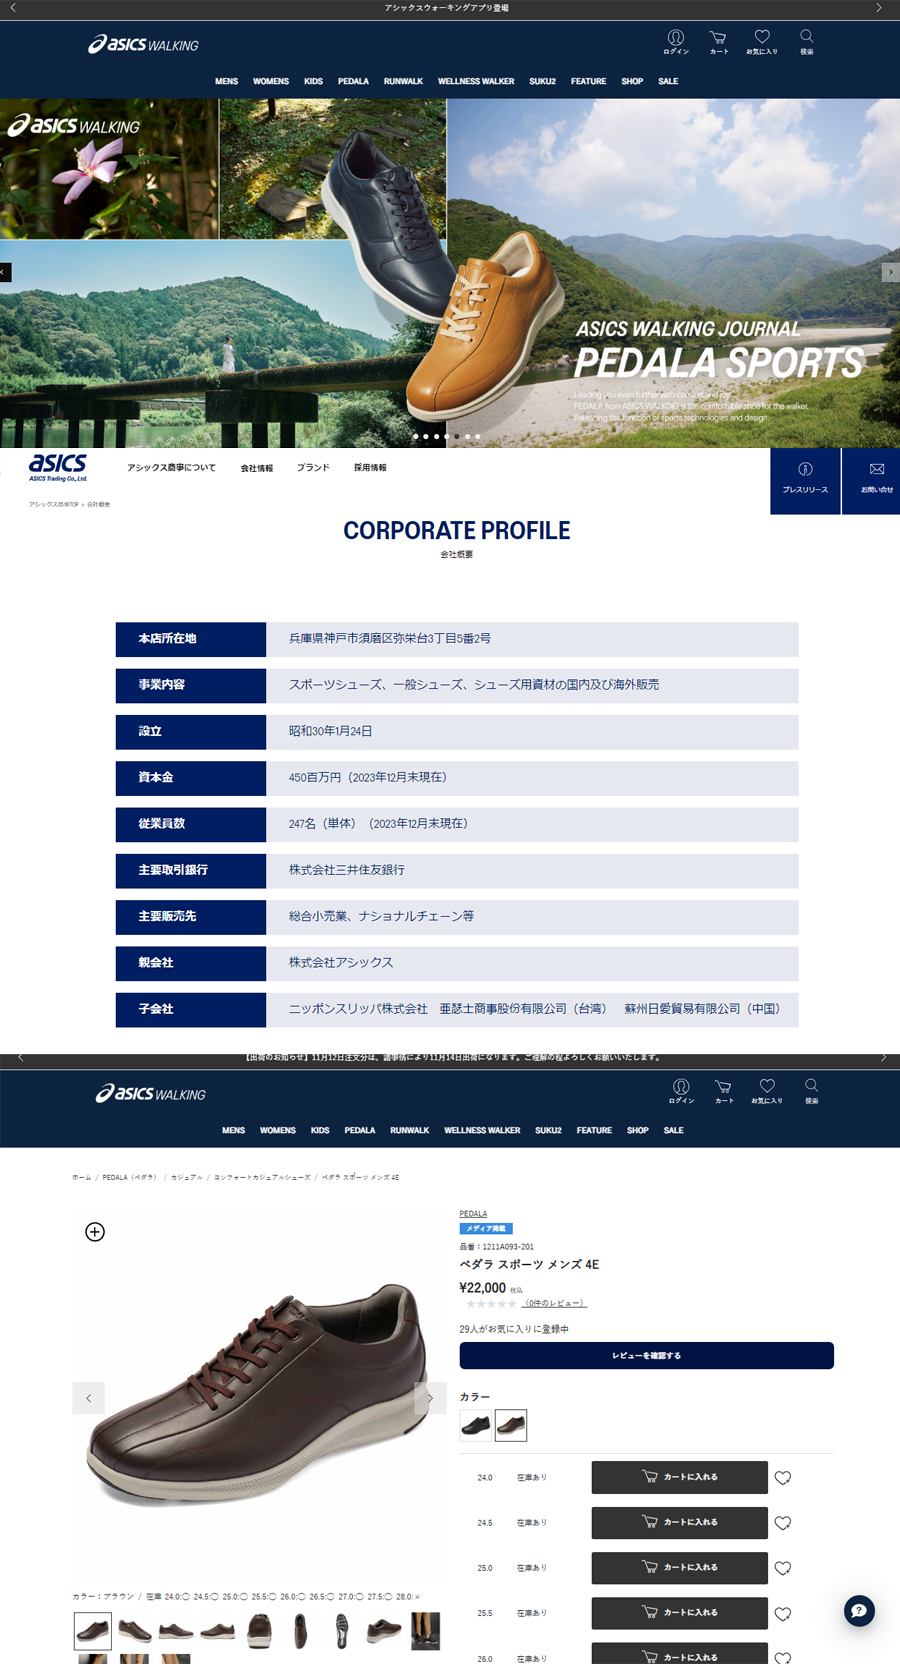
Task: Open アシックス商事について menu
Action: tap(171, 467)
